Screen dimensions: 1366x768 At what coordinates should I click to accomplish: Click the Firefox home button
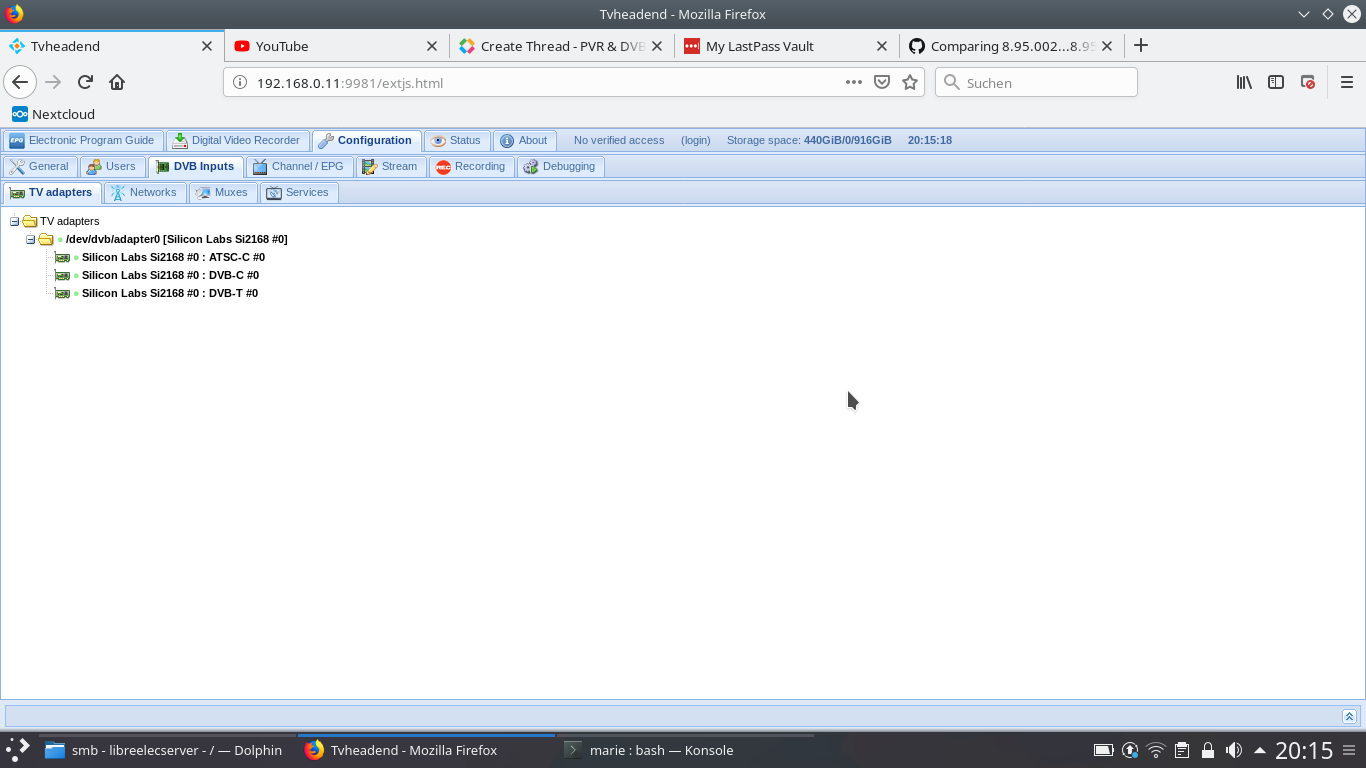point(117,82)
